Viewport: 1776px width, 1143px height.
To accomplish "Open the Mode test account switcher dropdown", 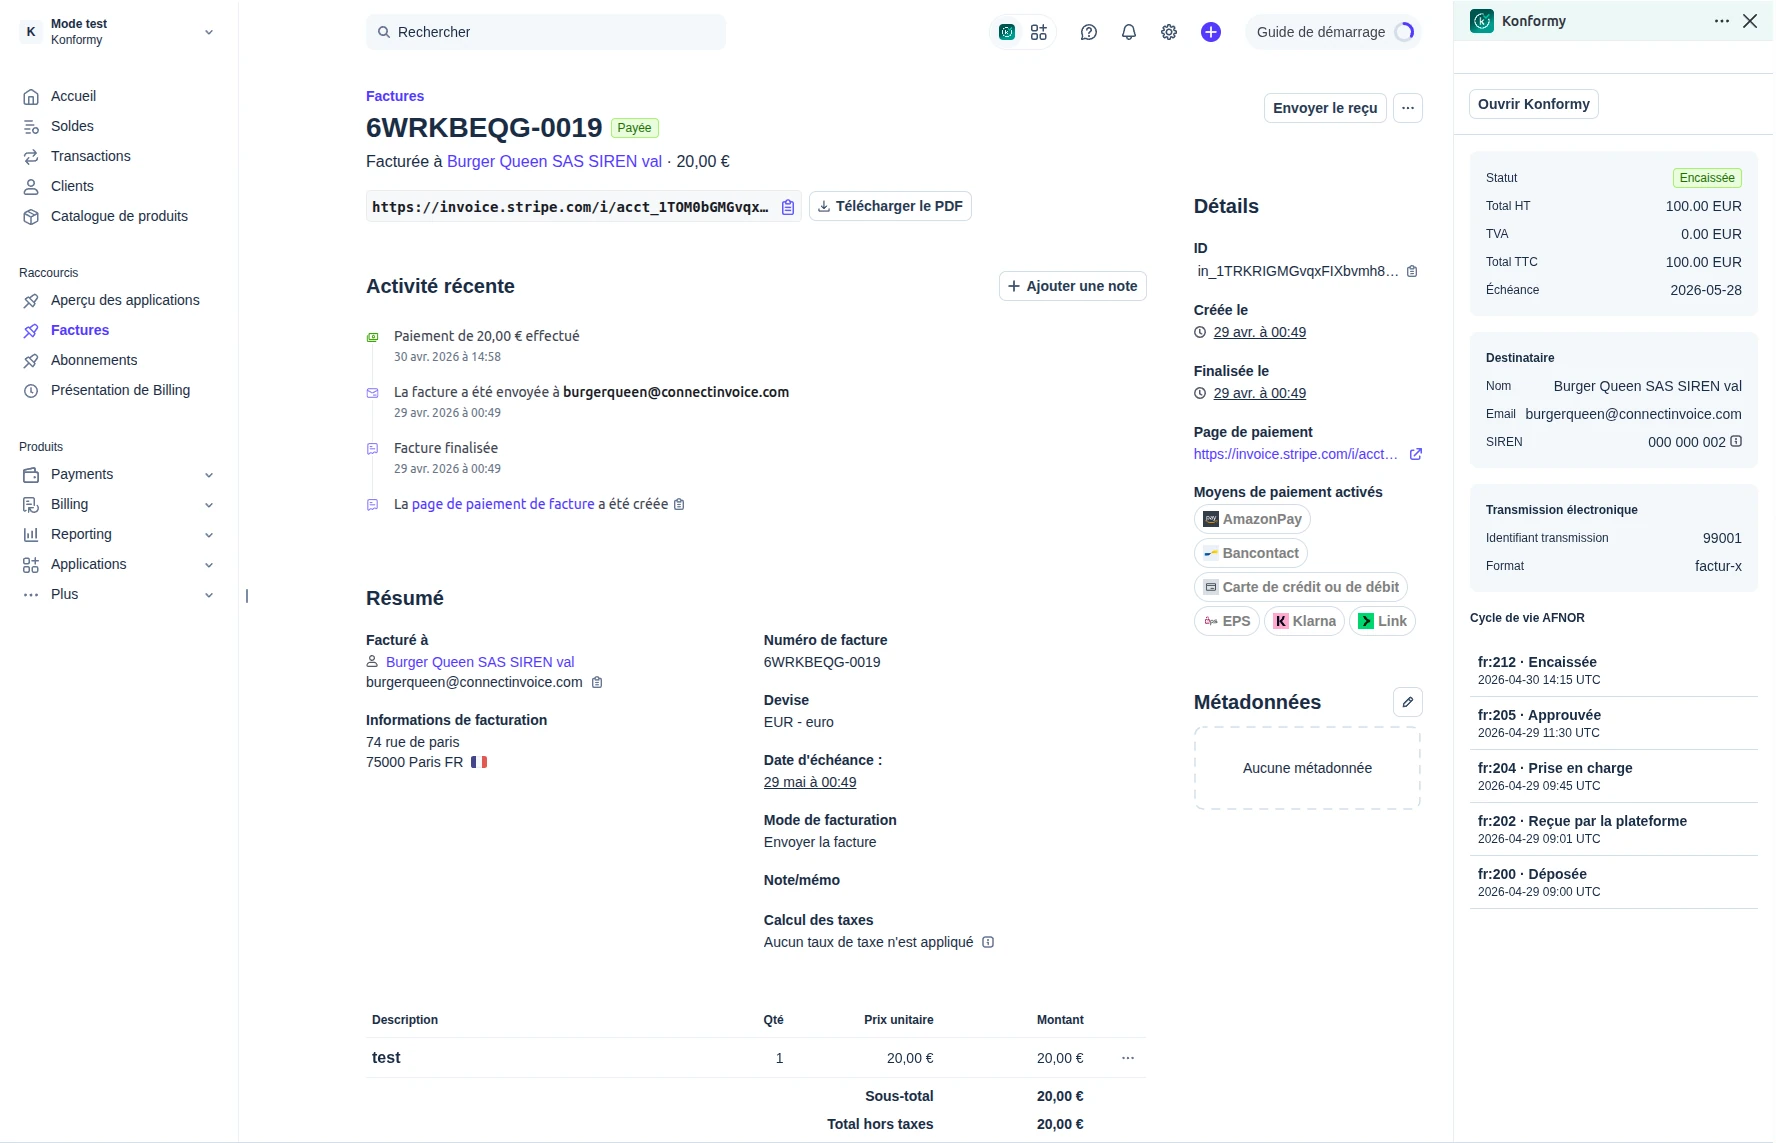I will 118,32.
